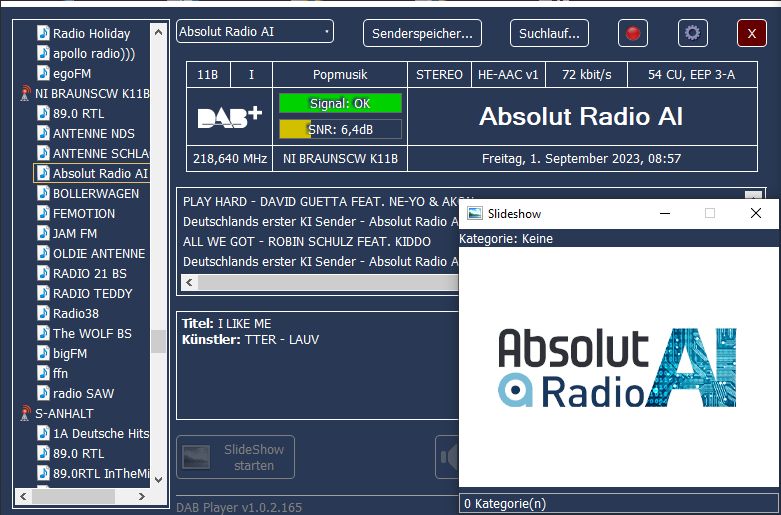Choose JAM FM from the station list
The image size is (781, 515).
(x=74, y=233)
